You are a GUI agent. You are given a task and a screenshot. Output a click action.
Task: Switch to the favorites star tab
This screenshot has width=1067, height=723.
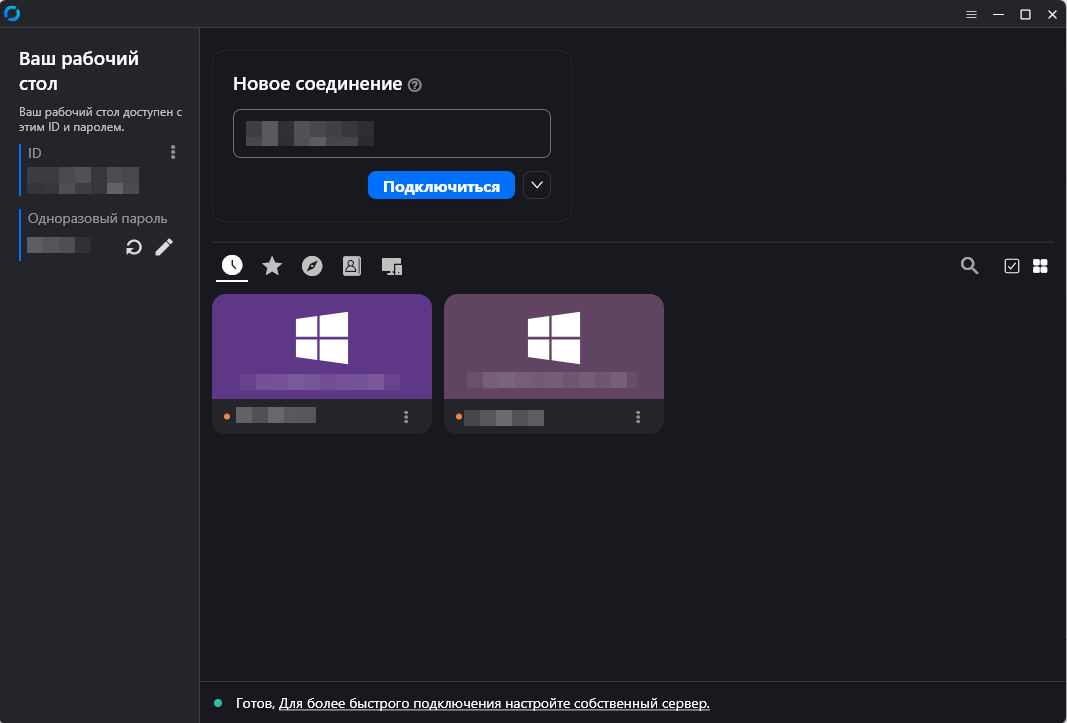(272, 266)
